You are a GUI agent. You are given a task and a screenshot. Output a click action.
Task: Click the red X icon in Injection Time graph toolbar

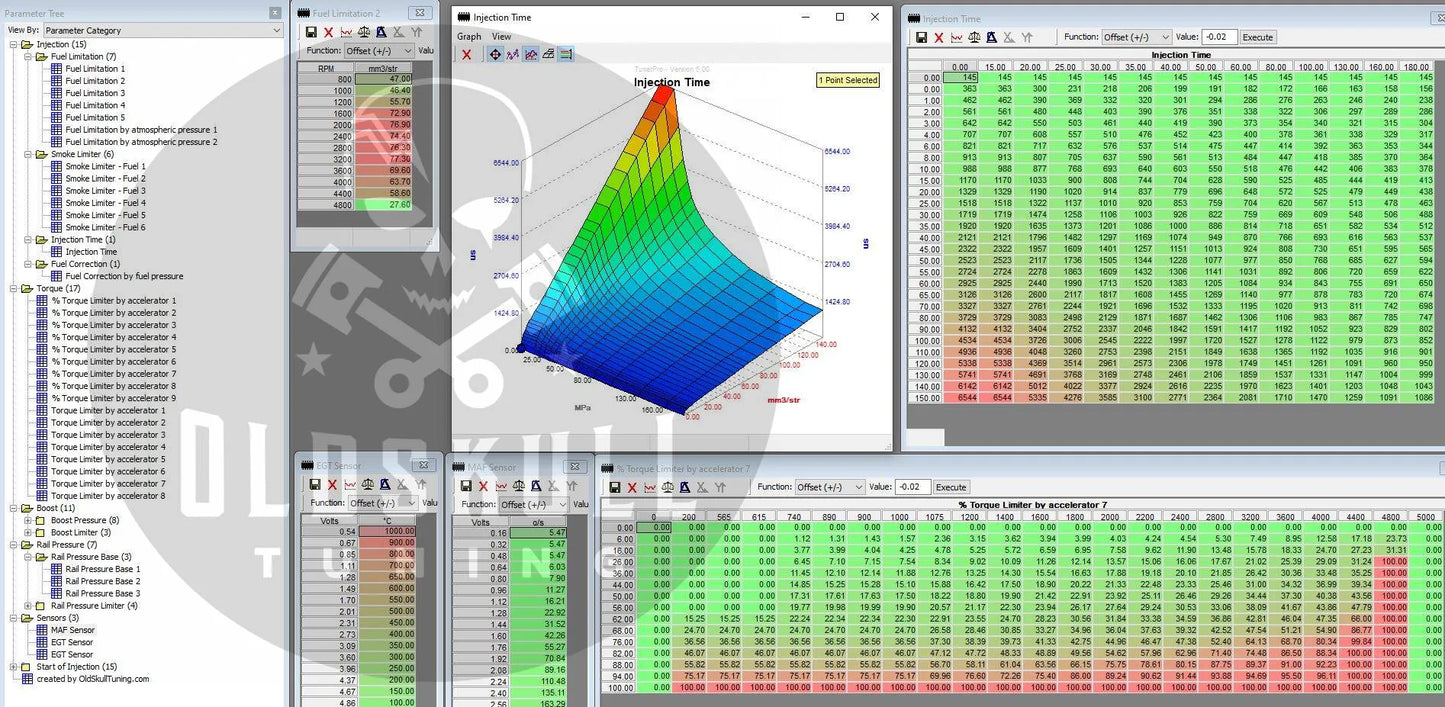[466, 54]
